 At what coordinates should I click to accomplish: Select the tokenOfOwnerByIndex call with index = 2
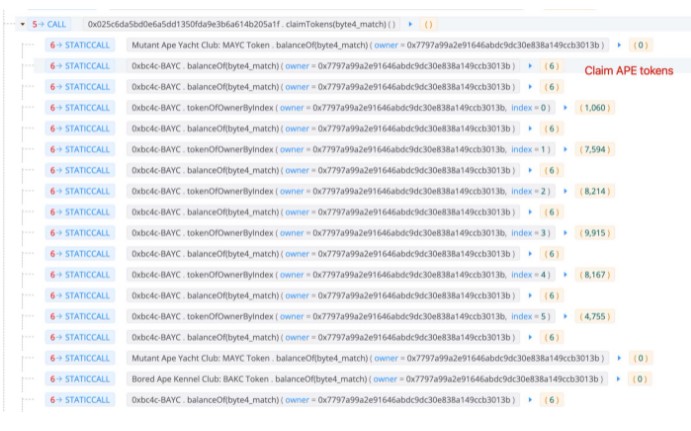341,191
